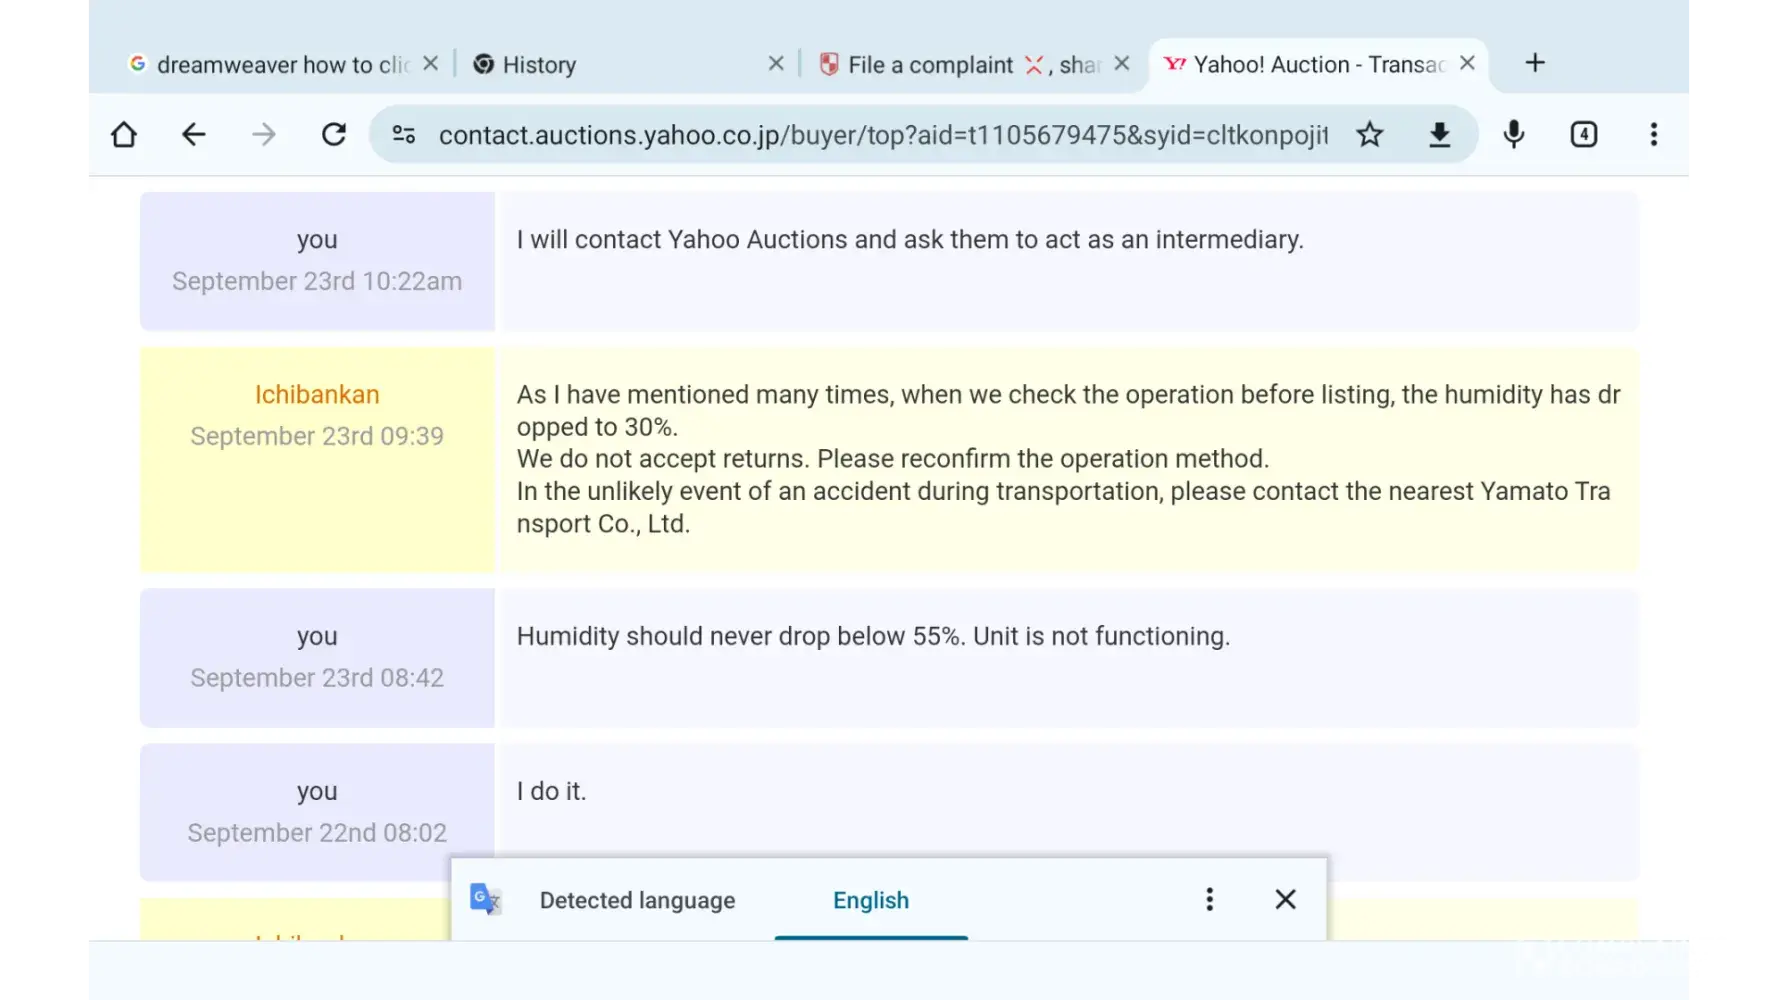Go back using the back arrow

pyautogui.click(x=194, y=135)
